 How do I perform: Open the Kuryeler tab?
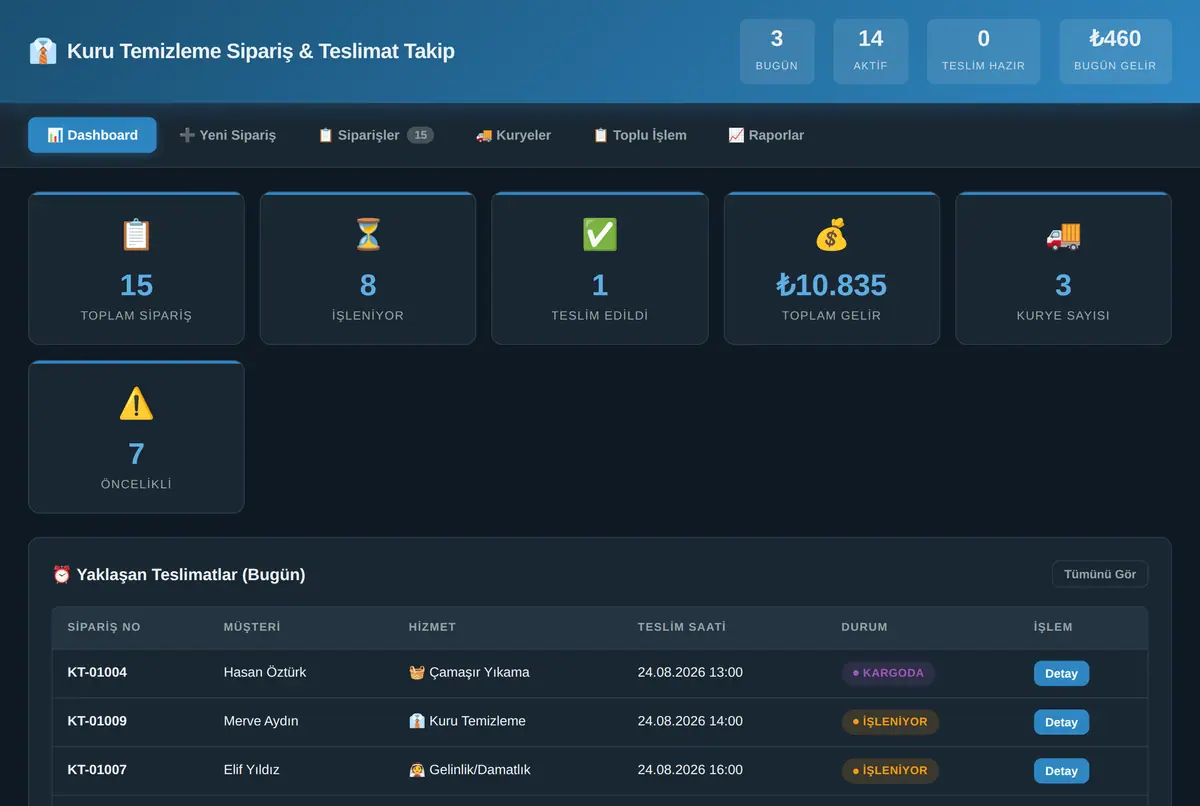pos(513,135)
